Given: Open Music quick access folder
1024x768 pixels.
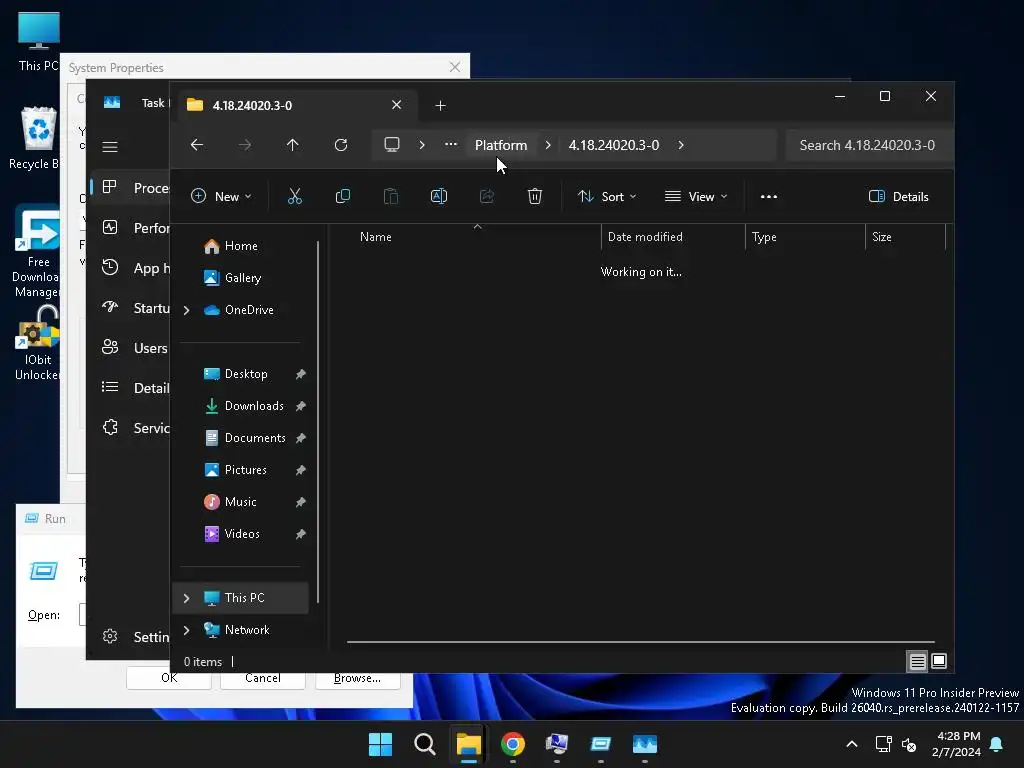Looking at the screenshot, I should 241,502.
